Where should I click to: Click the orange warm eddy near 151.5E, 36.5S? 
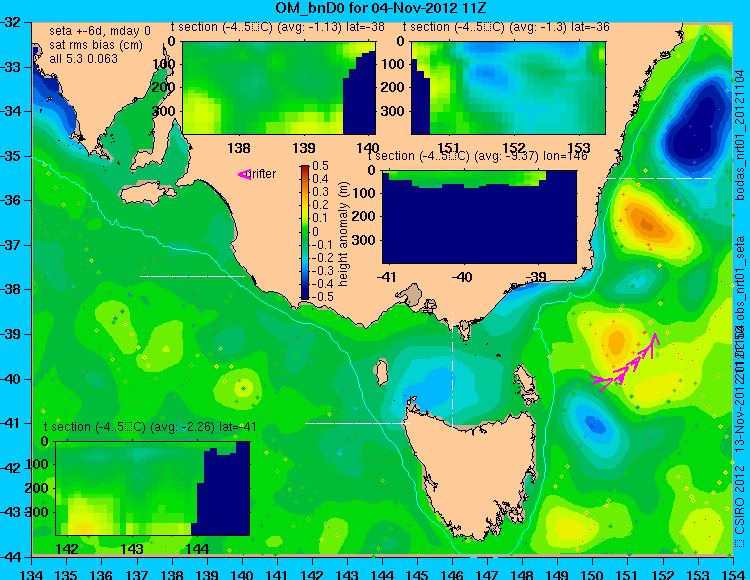coord(648,223)
